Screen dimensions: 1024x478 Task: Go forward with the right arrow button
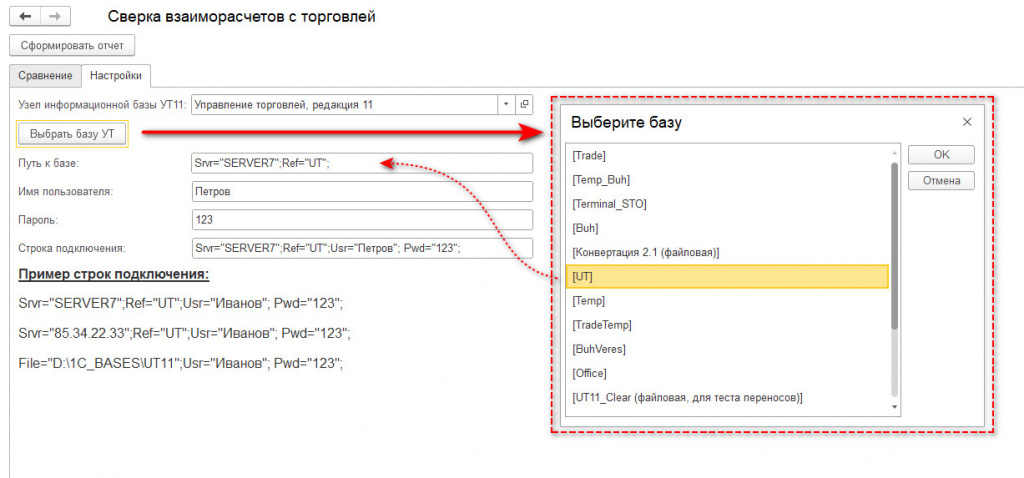point(56,16)
